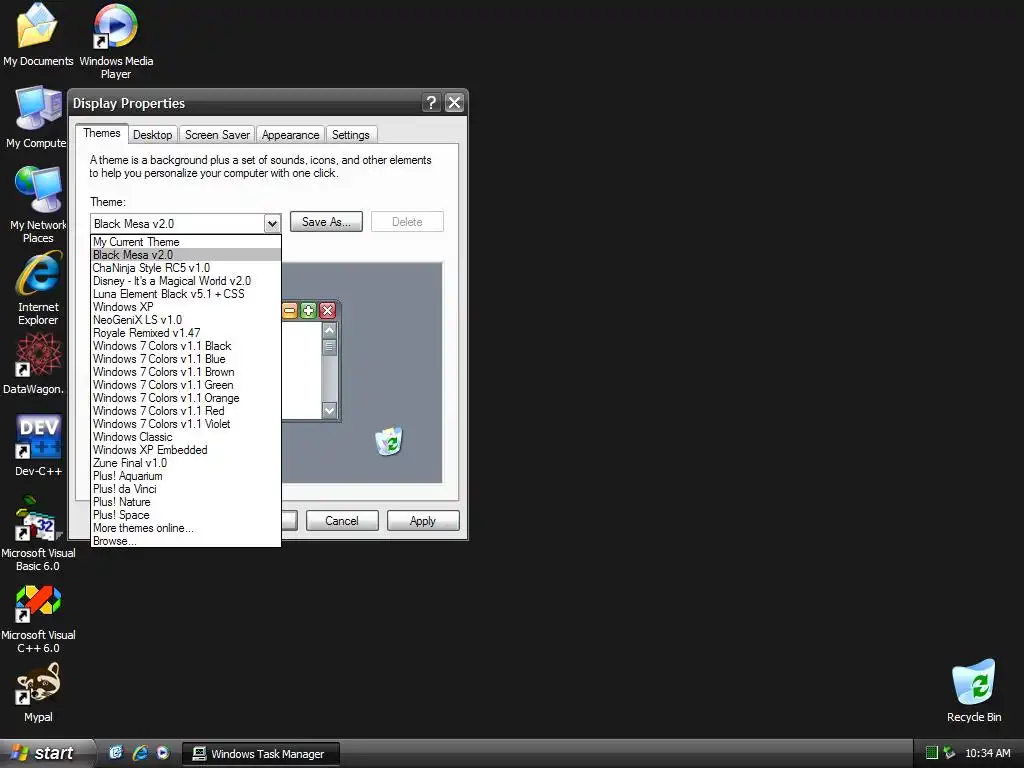Choose Windows 7 Colors v1.1 Red
This screenshot has height=768, width=1024.
(185, 411)
